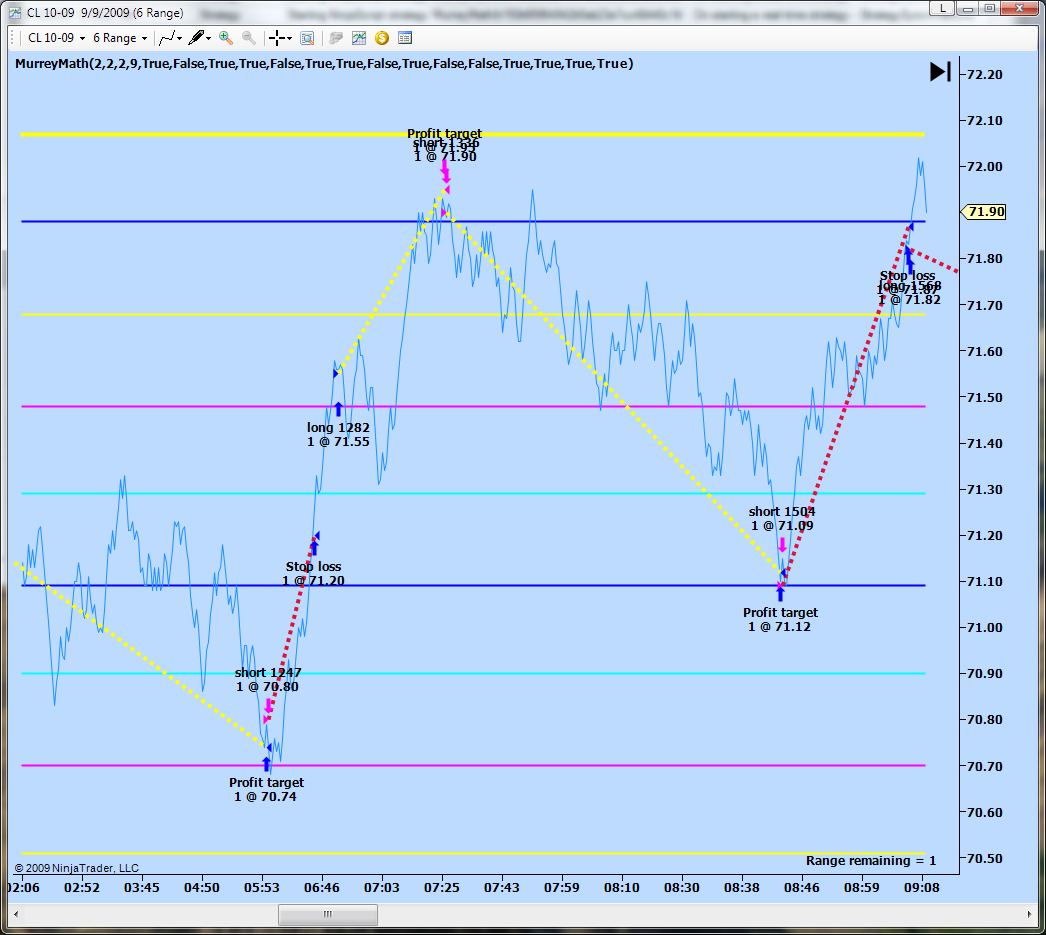Click the 72.00 price axis label
The image size is (1046, 935).
[x=985, y=167]
